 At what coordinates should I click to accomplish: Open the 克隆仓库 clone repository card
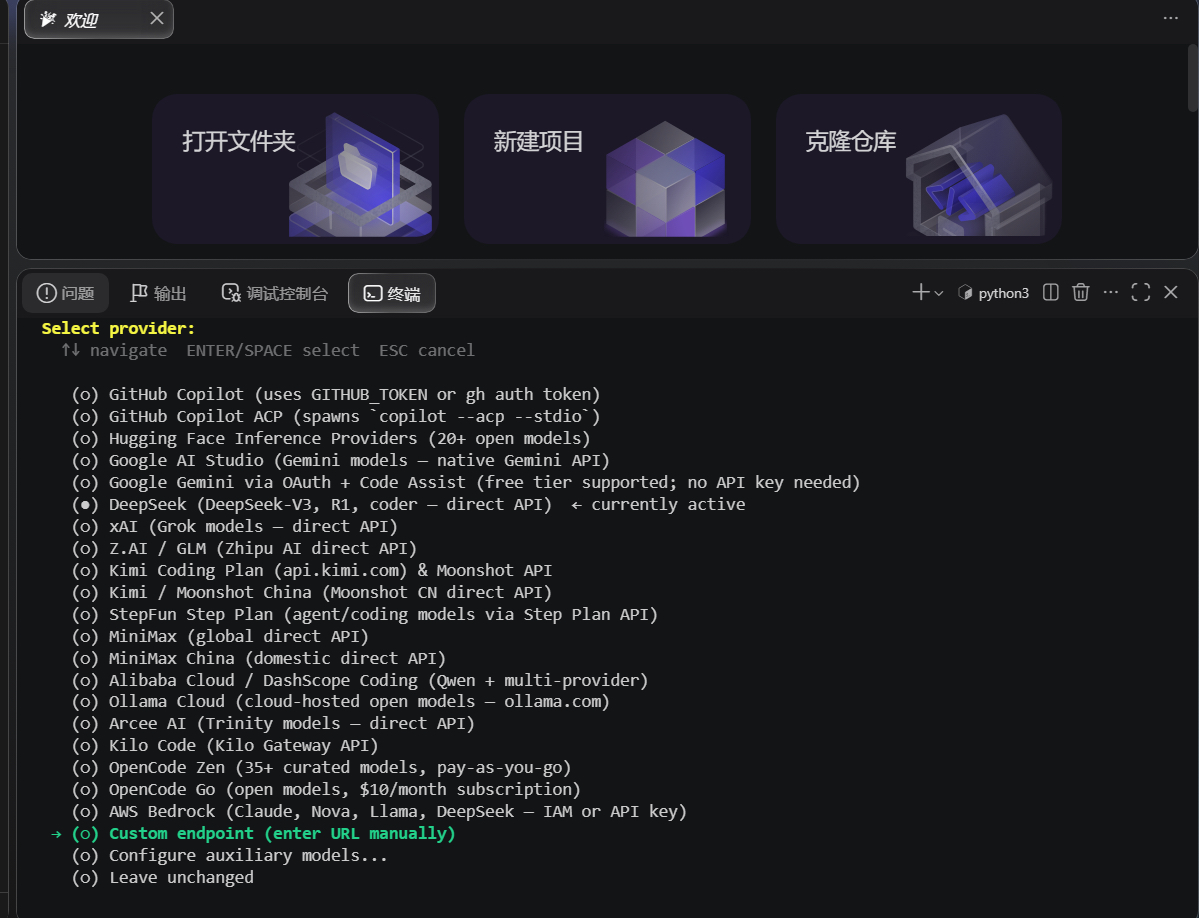click(918, 168)
